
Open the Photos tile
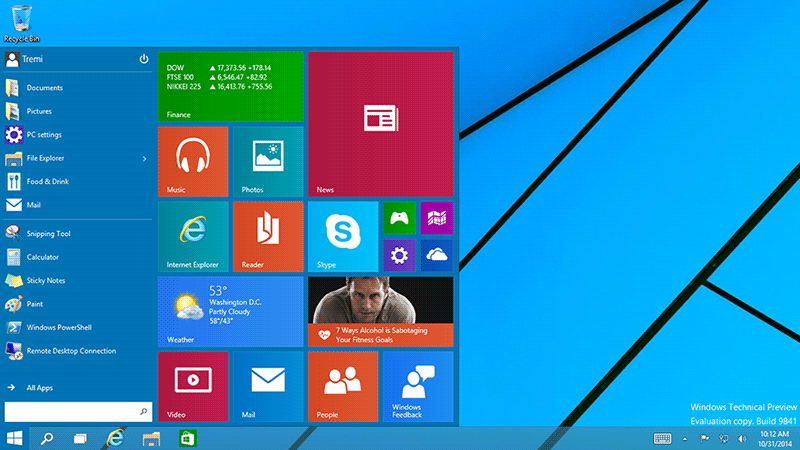(x=268, y=162)
